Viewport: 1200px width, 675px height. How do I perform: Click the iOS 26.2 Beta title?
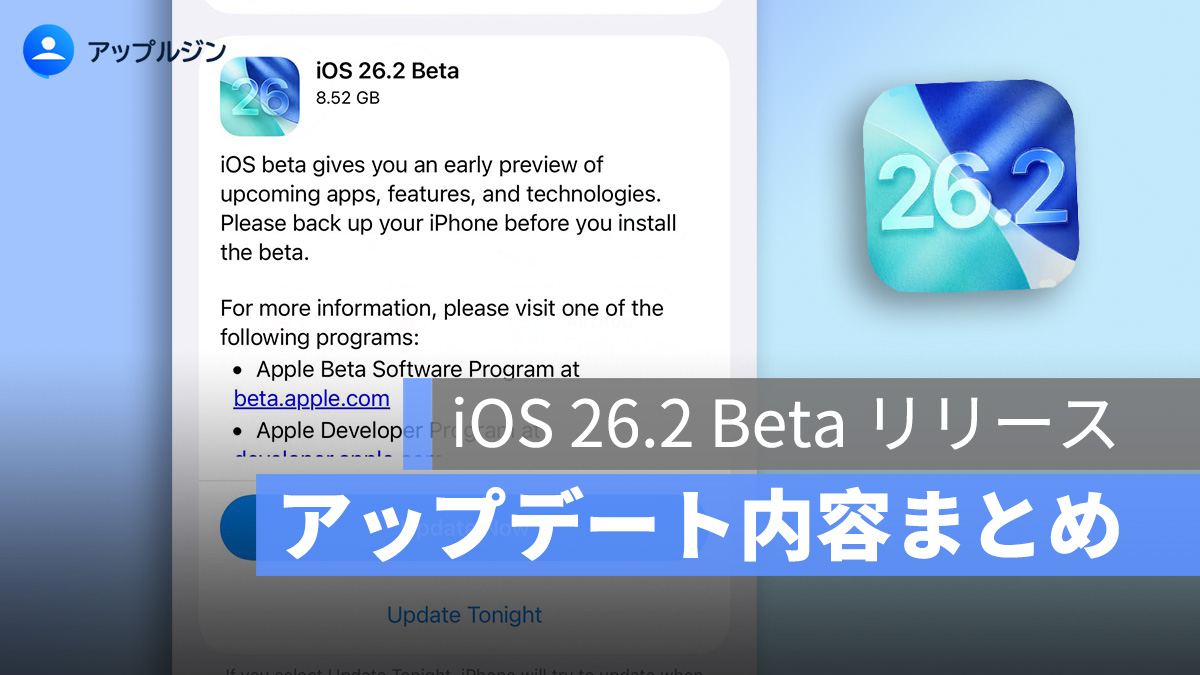pos(387,71)
